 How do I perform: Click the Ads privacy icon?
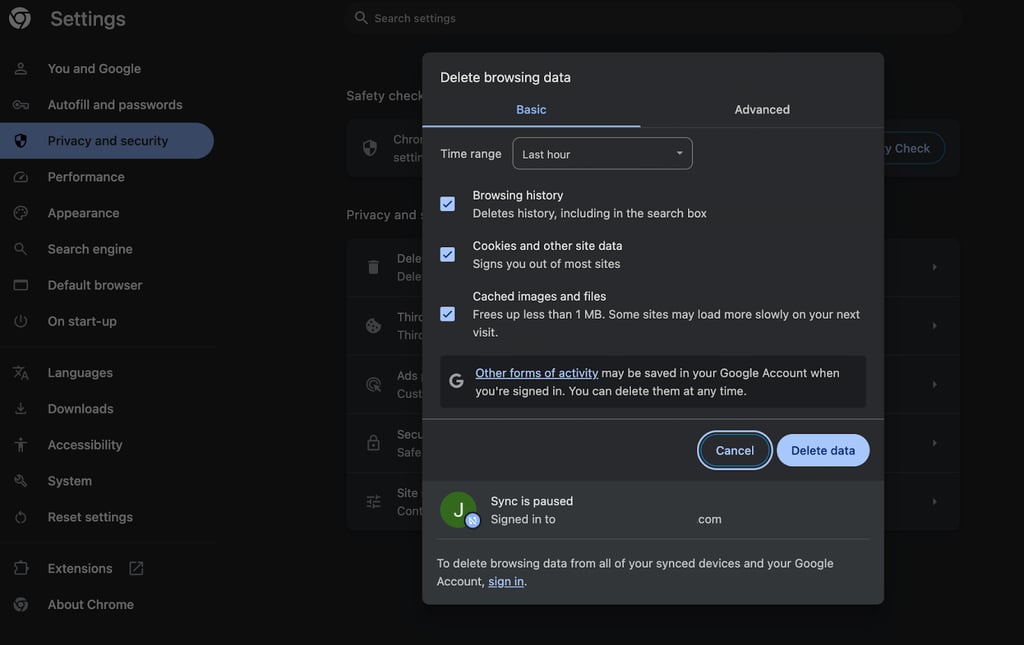pos(373,385)
